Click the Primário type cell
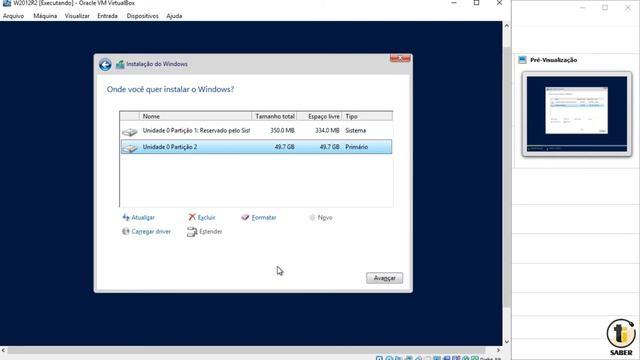This screenshot has height=360, width=640. coord(357,147)
